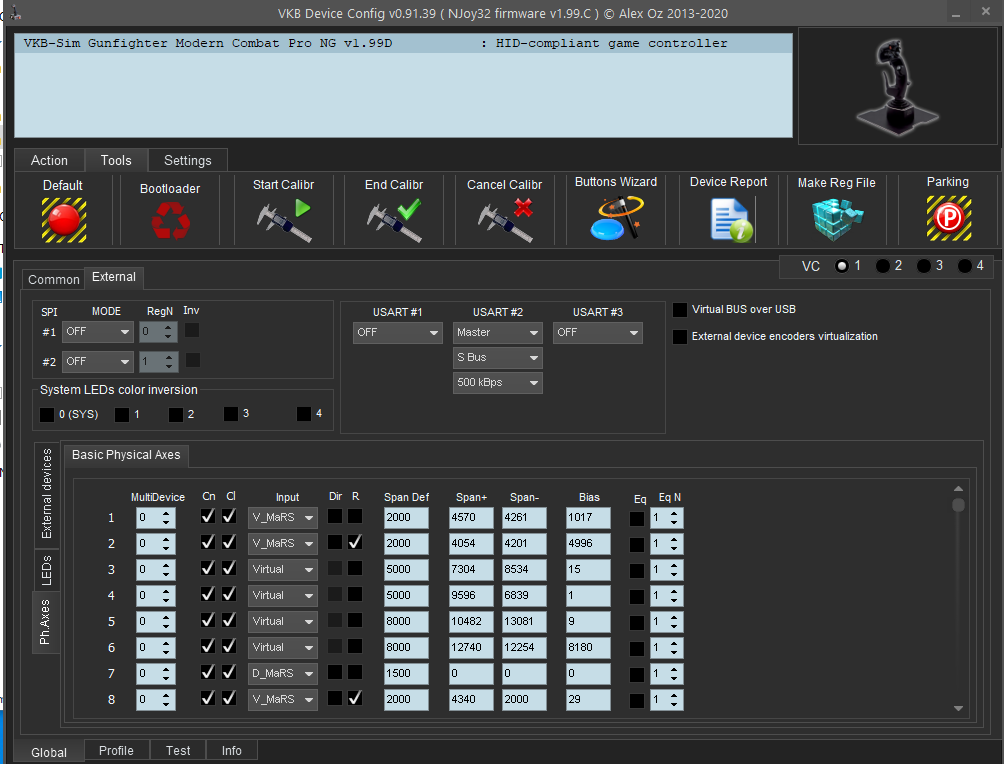Open the Profile tab
1004x764 pixels.
[116, 751]
